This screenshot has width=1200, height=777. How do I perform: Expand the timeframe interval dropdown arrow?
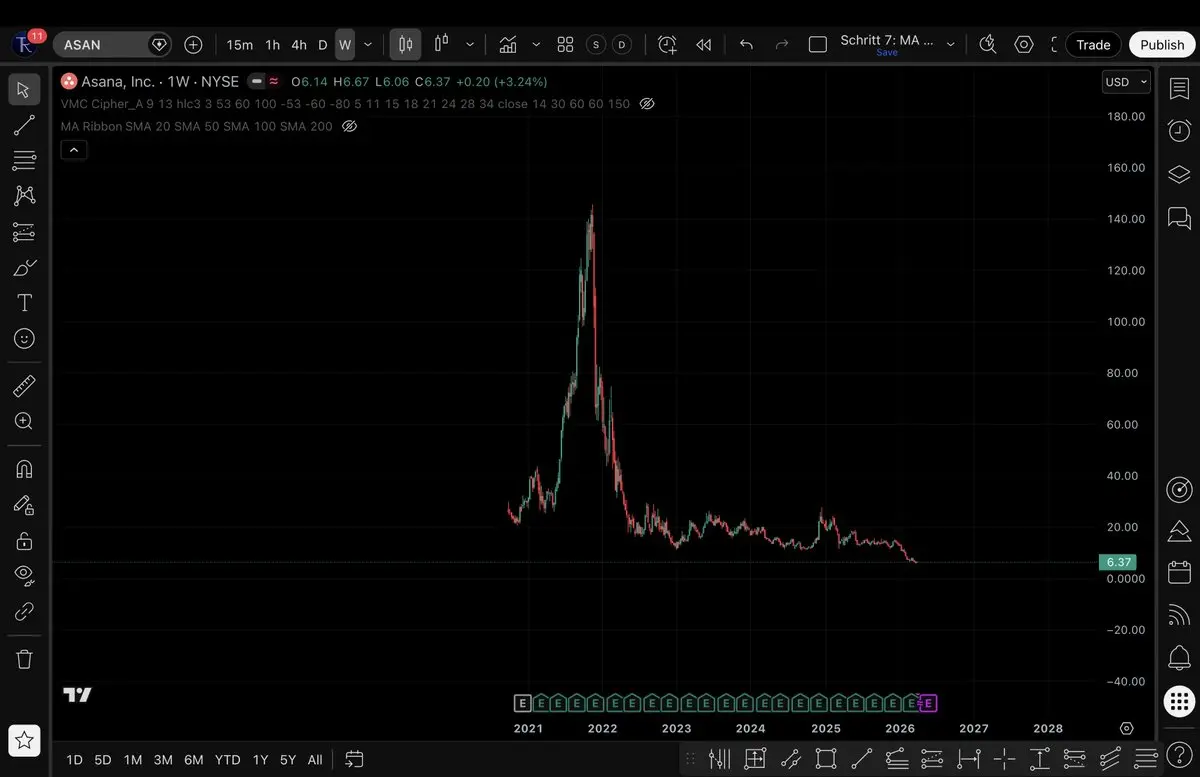(368, 45)
